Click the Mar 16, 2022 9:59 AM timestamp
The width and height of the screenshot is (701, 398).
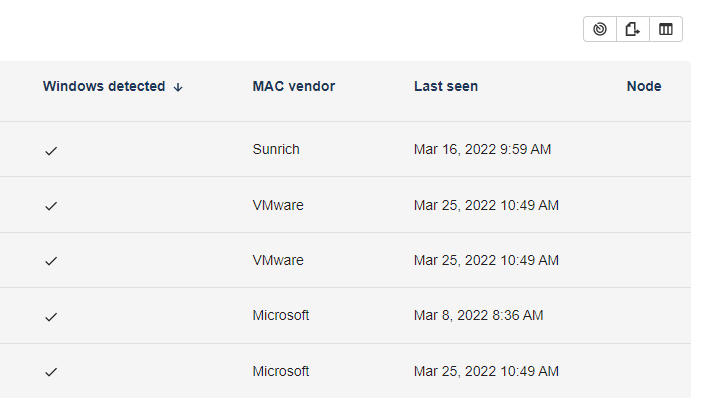482,149
